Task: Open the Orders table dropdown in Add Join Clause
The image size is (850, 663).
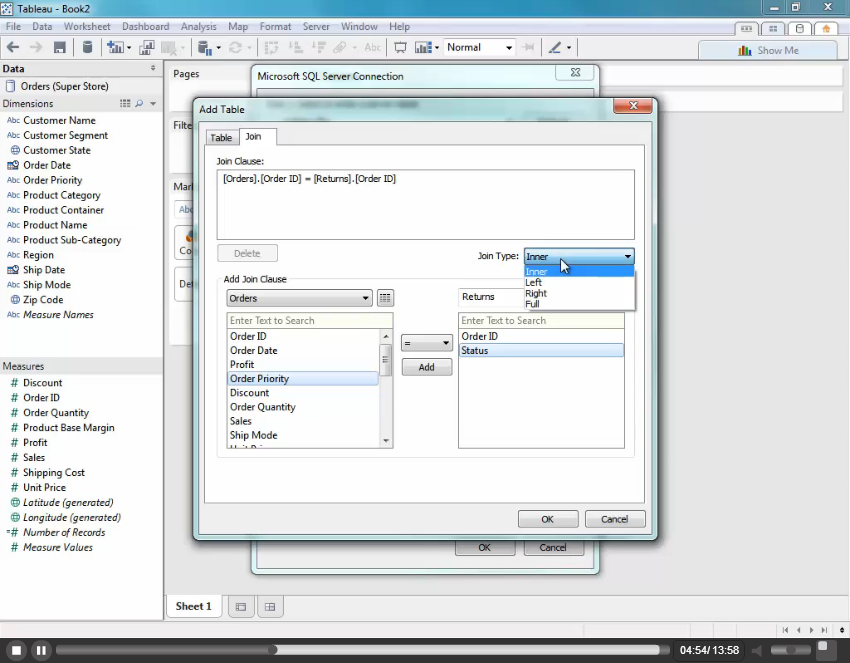Action: click(299, 298)
